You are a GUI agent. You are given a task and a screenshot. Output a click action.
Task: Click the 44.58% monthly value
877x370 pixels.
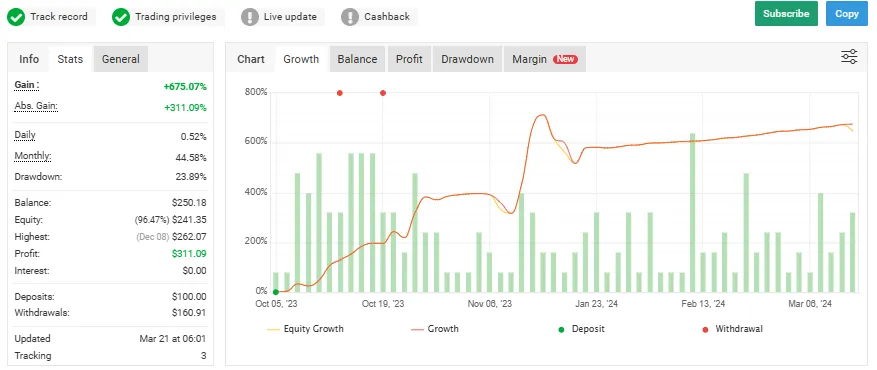(191, 158)
